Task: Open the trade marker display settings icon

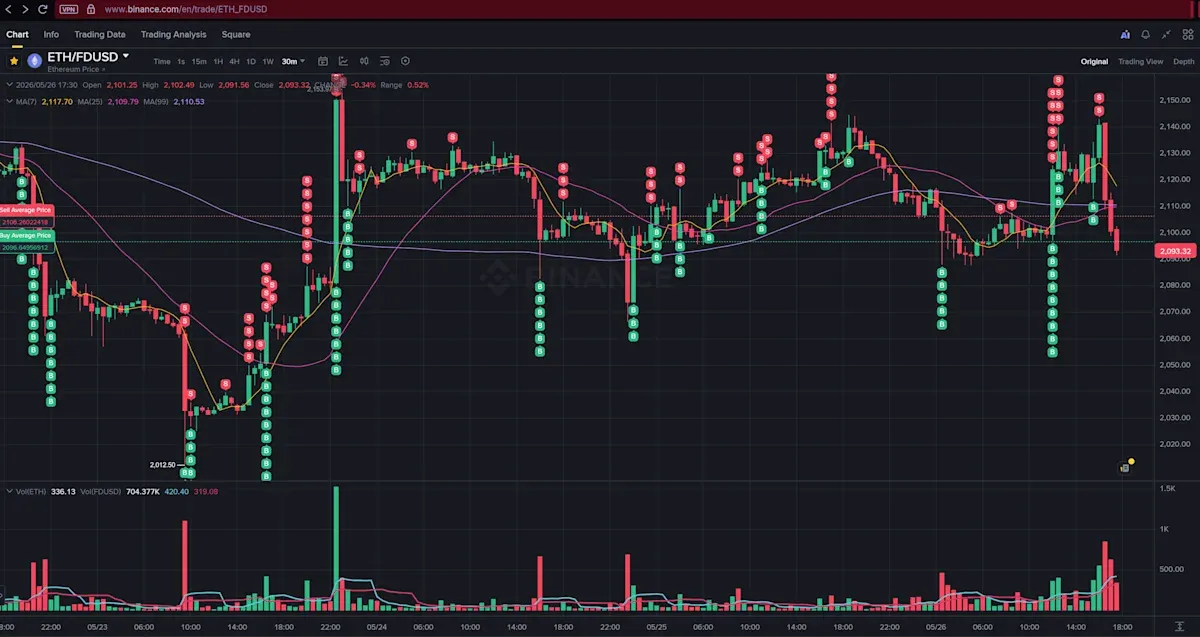Action: (x=384, y=61)
